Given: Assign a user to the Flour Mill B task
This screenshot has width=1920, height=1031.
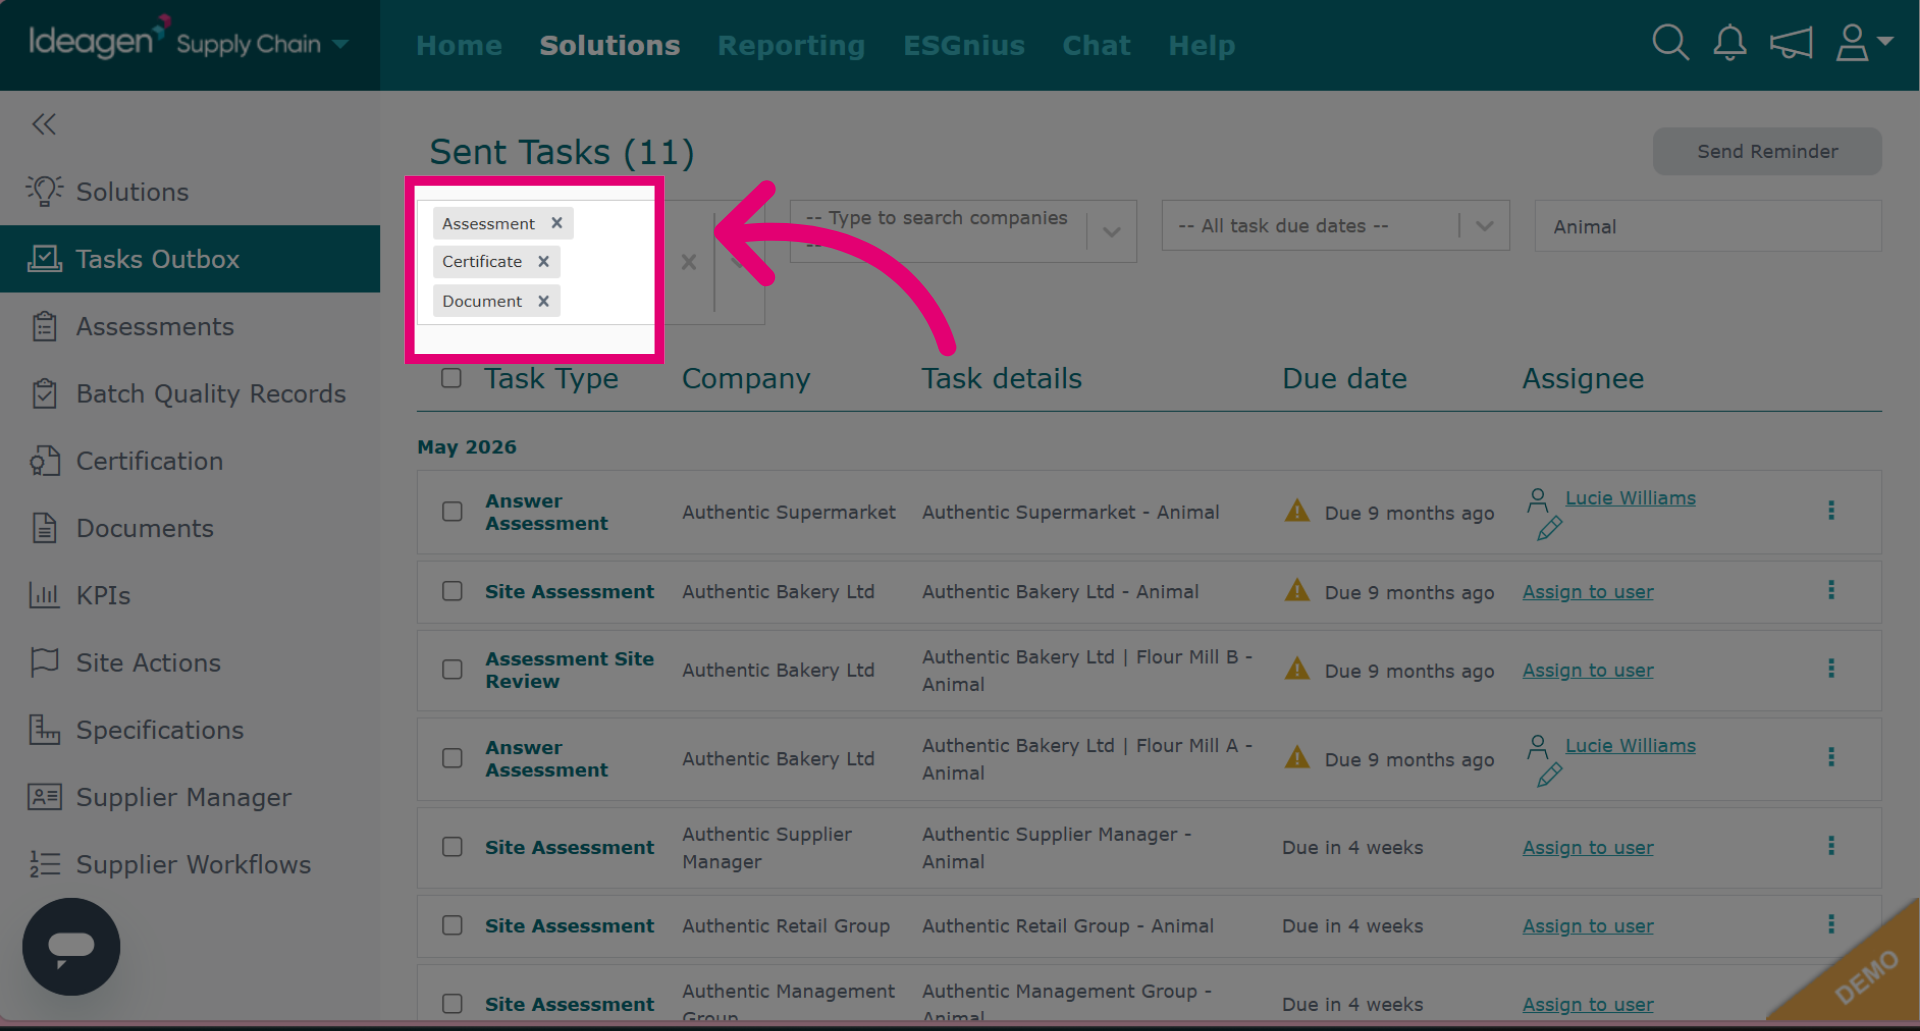Looking at the screenshot, I should point(1588,670).
